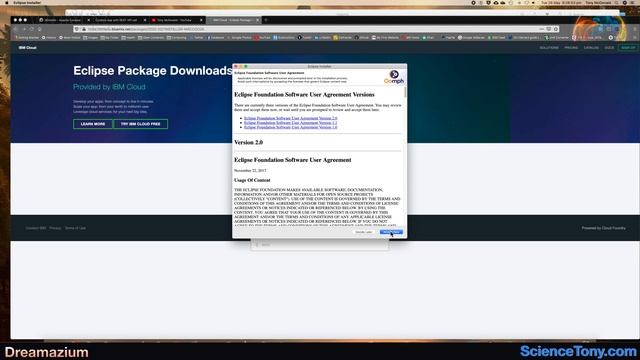
Task: Click the bookmark star icon in address bar
Action: pyautogui.click(x=556, y=29)
